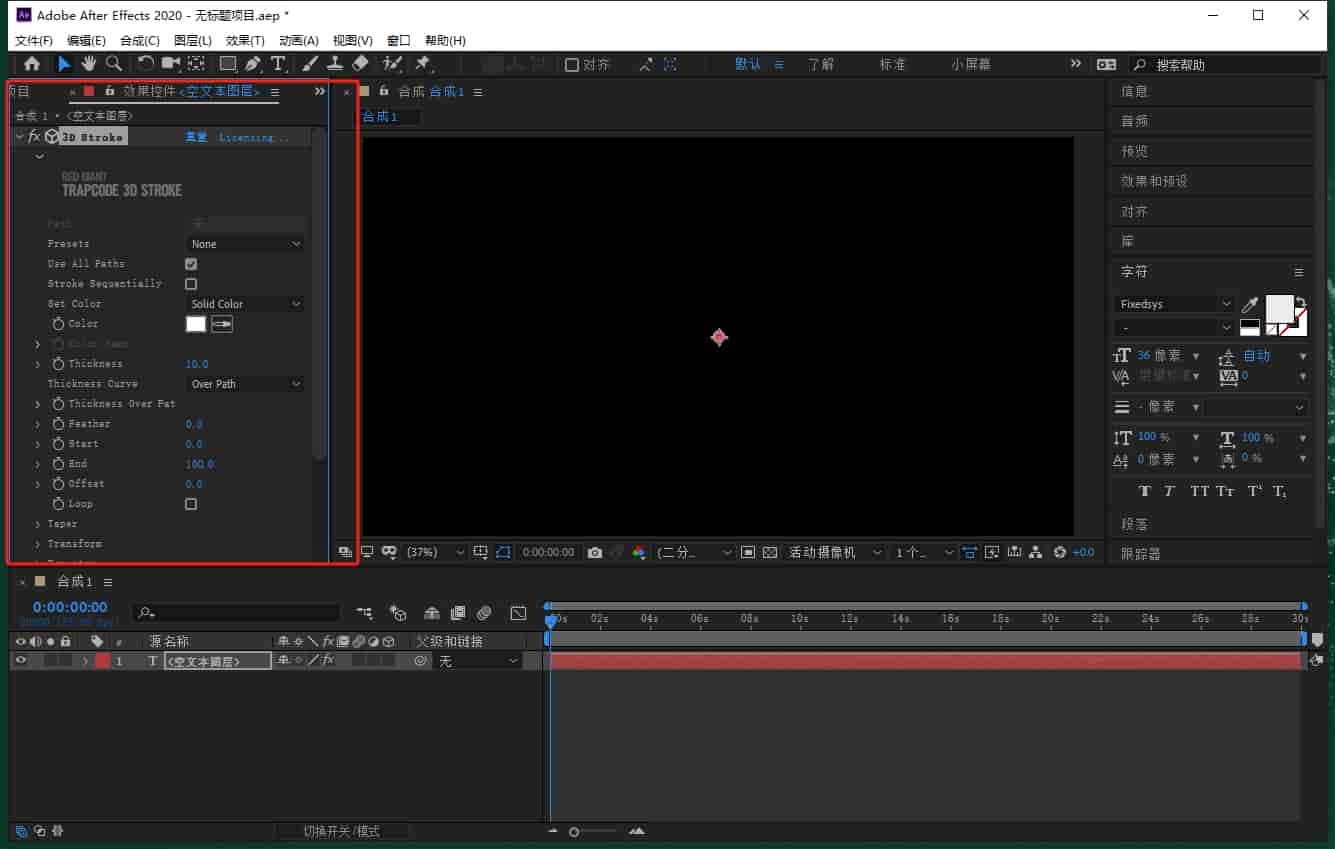Expand the Transform property group
Image resolution: width=1335 pixels, height=849 pixels.
[38, 544]
